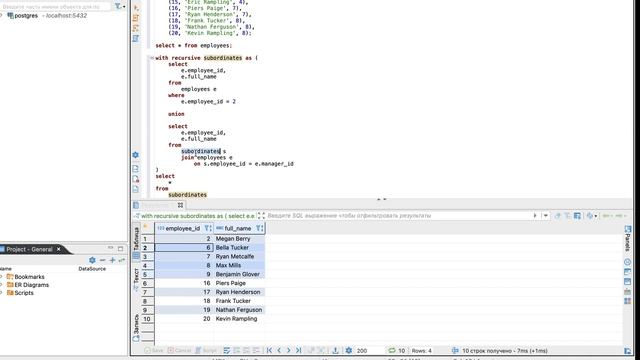Expand the Scripts folder
The image size is (640, 360).
1,293
